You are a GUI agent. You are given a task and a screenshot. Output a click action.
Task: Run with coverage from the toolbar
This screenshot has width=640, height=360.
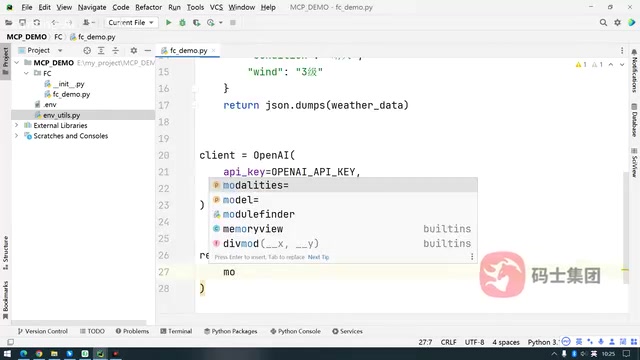tap(196, 22)
